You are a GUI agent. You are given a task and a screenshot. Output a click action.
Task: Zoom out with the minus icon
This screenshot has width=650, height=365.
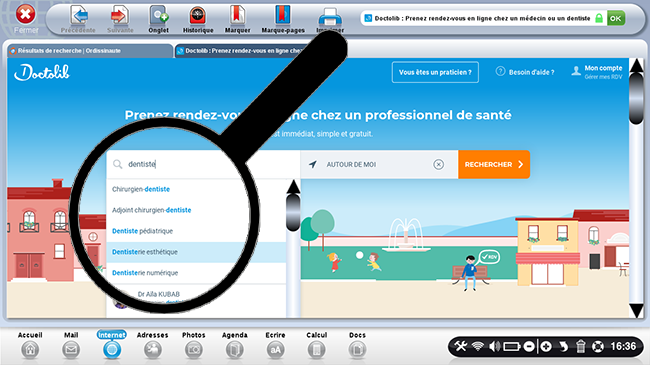point(529,346)
